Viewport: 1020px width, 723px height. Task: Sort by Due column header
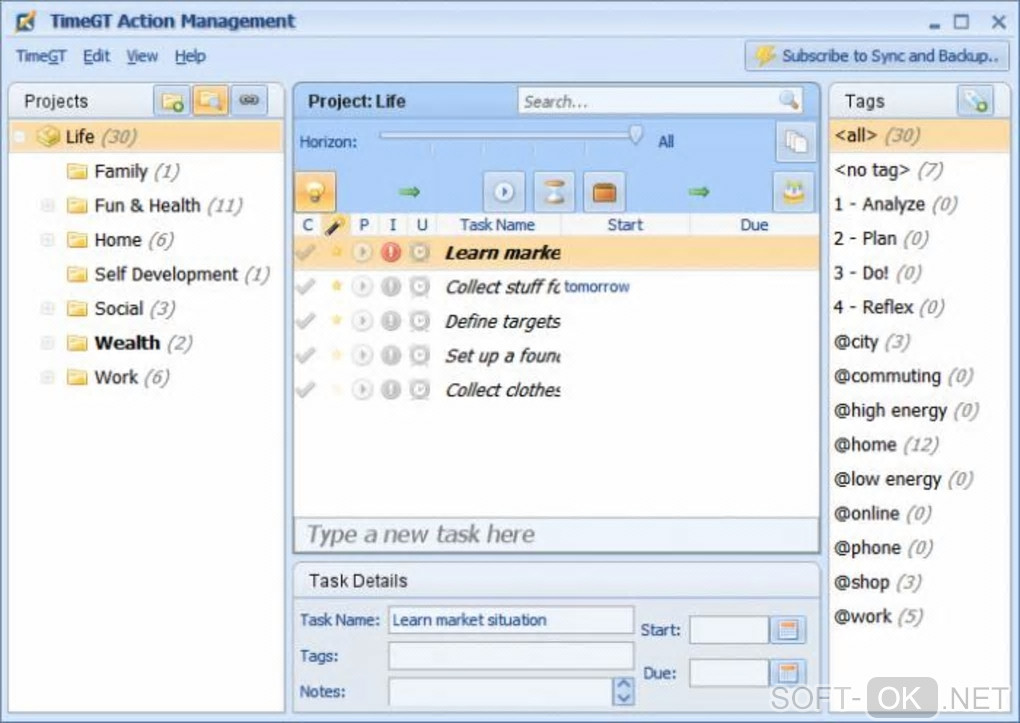click(754, 225)
